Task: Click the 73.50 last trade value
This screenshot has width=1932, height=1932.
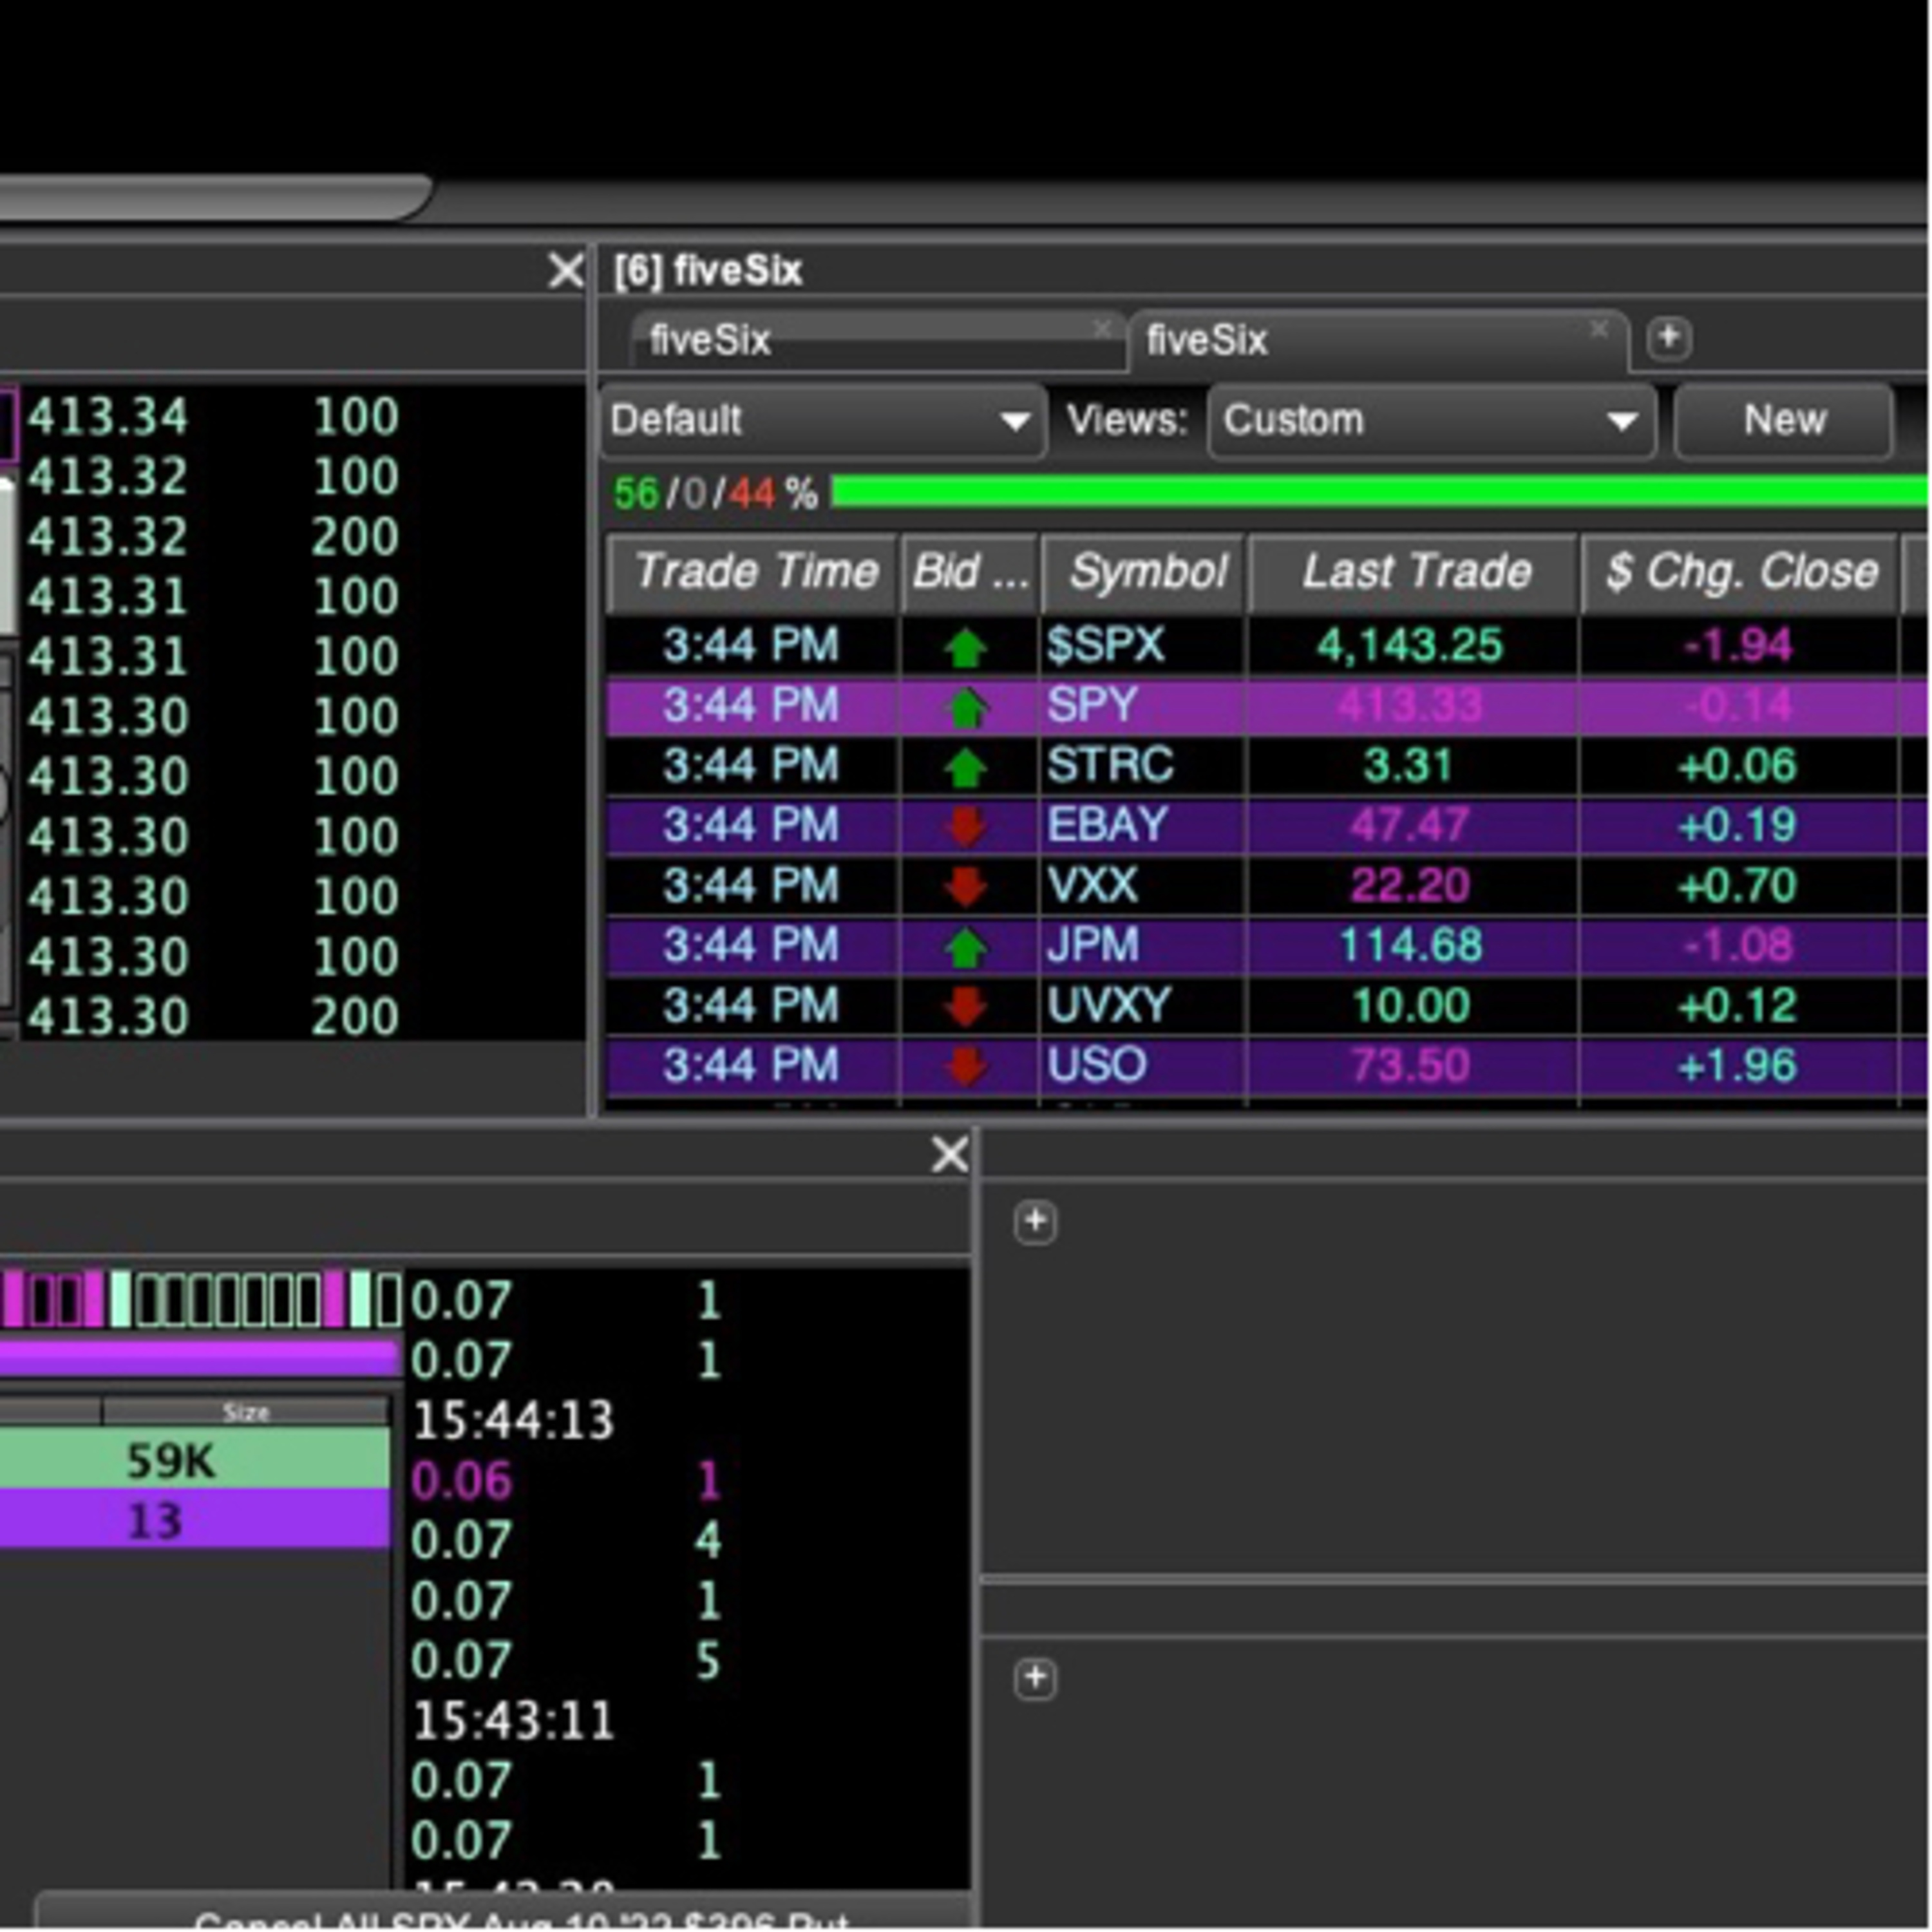Action: (x=1410, y=1066)
